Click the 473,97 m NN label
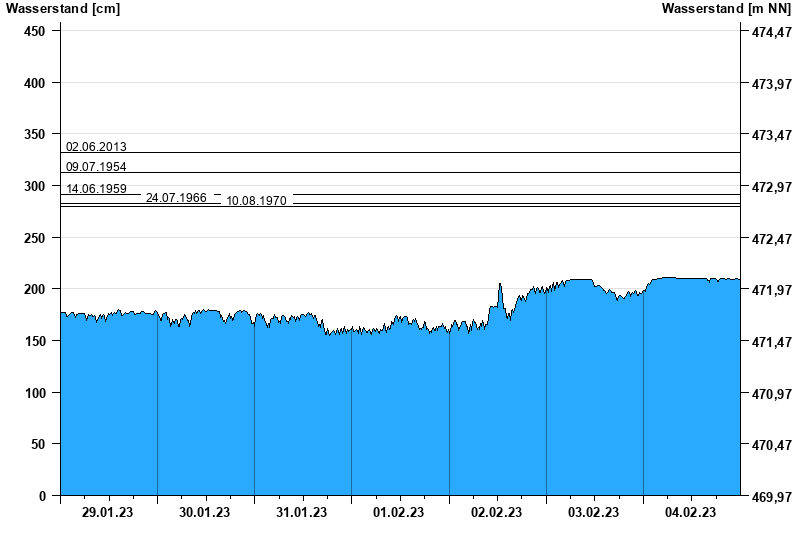The image size is (800, 550). click(772, 84)
